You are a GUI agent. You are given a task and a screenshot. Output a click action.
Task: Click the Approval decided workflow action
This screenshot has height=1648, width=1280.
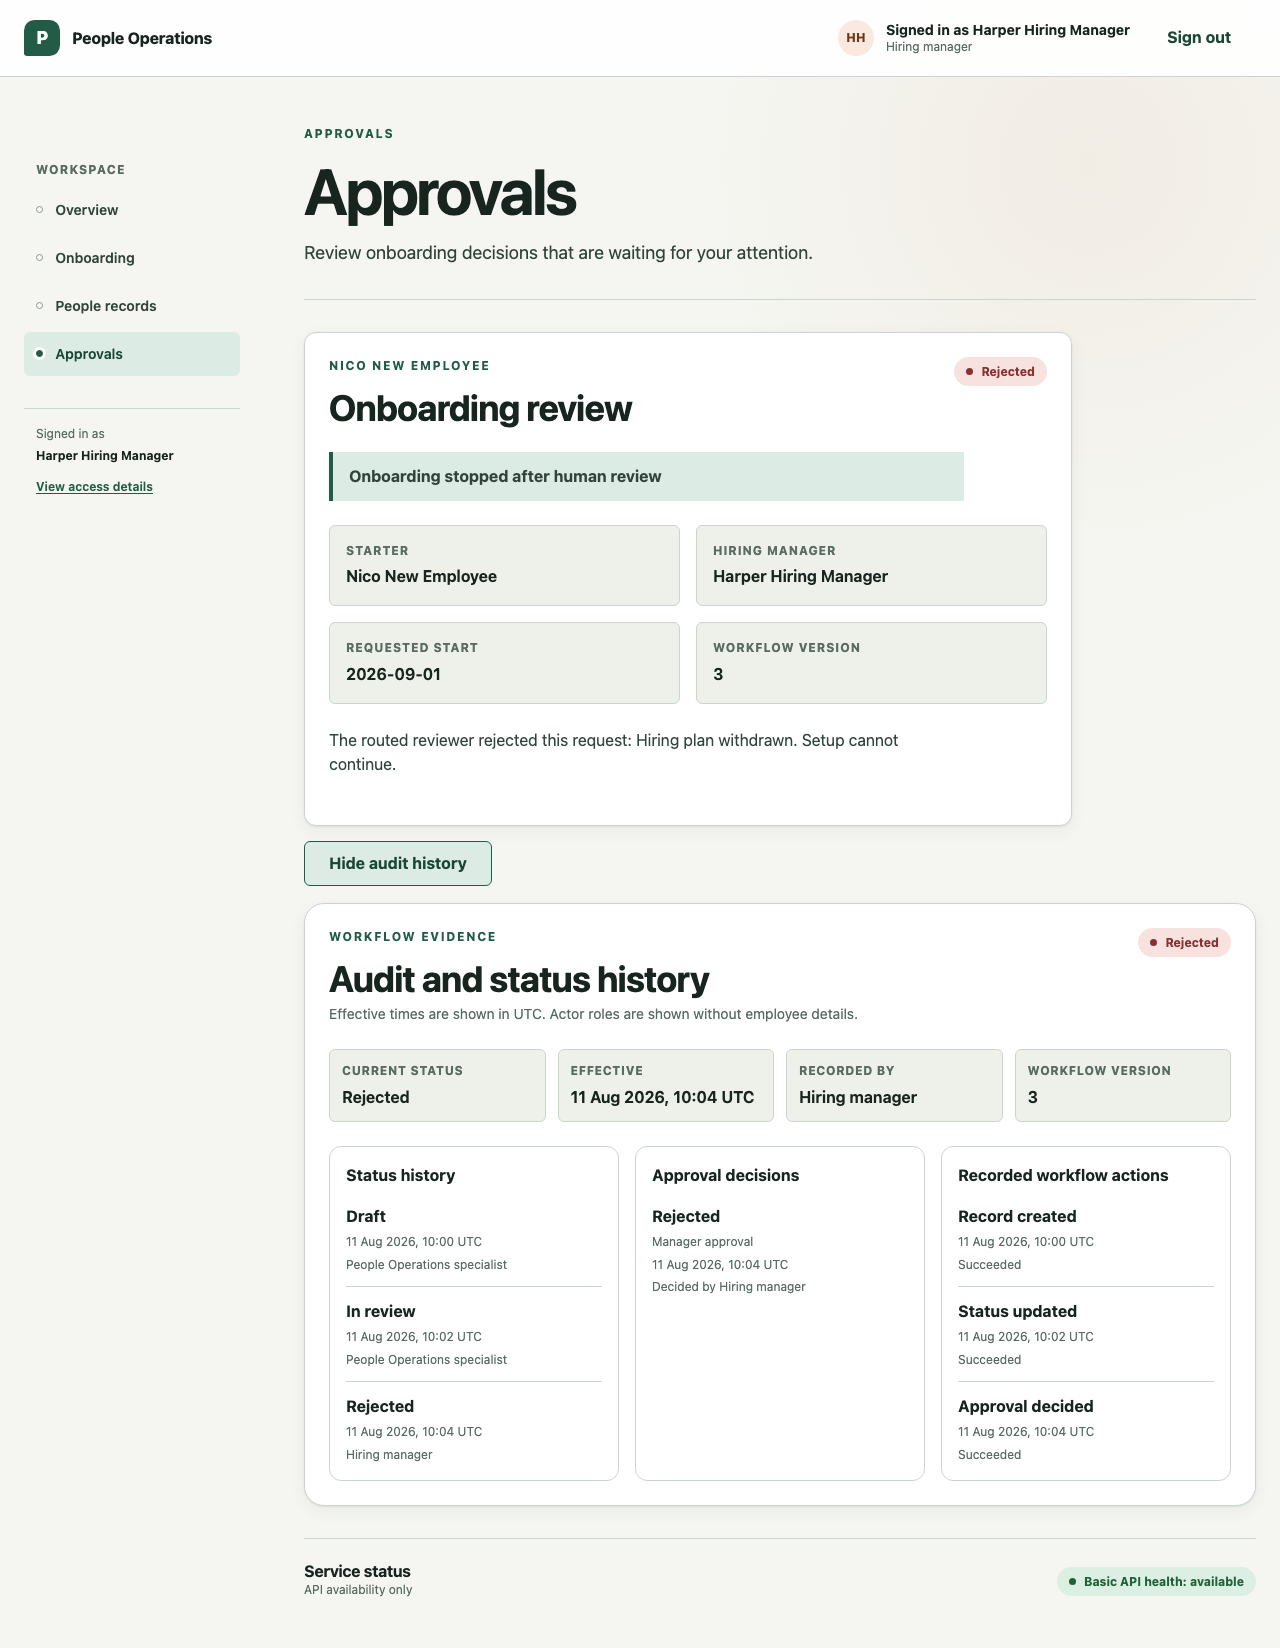(1086, 1430)
